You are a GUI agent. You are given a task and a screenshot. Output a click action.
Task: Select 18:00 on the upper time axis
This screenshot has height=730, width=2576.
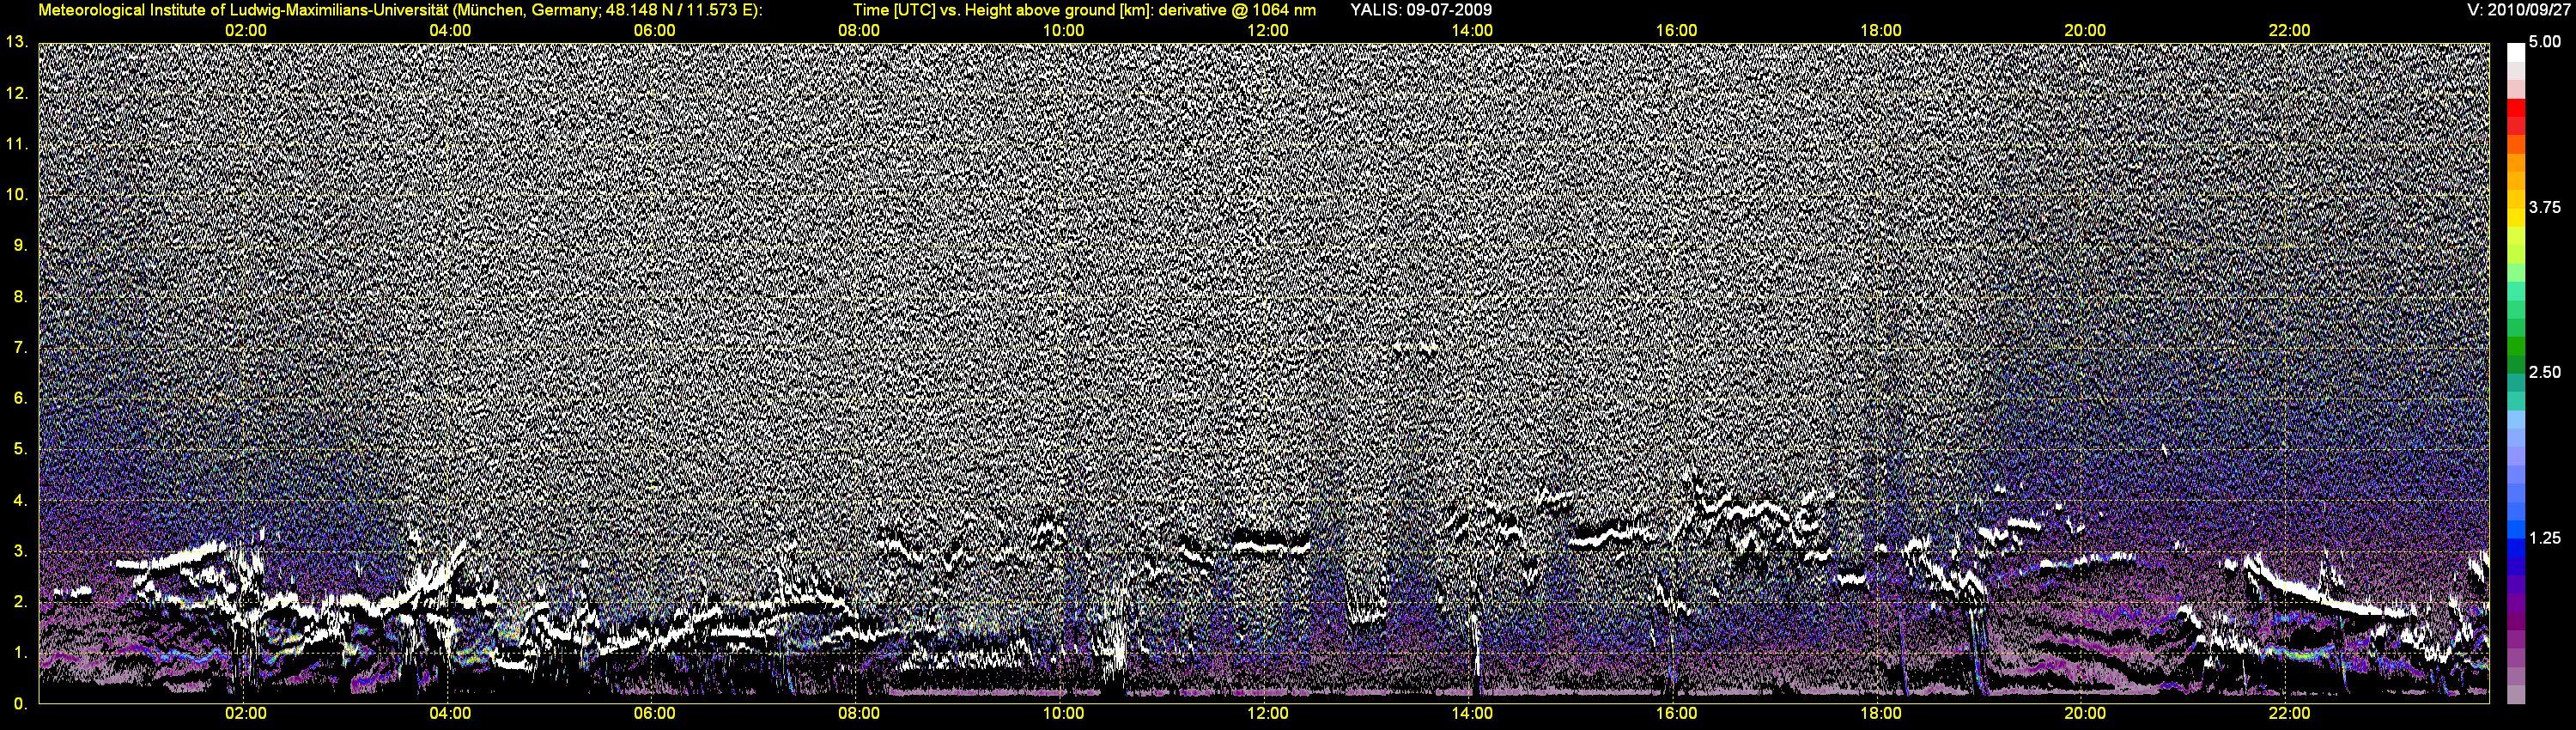(1881, 30)
